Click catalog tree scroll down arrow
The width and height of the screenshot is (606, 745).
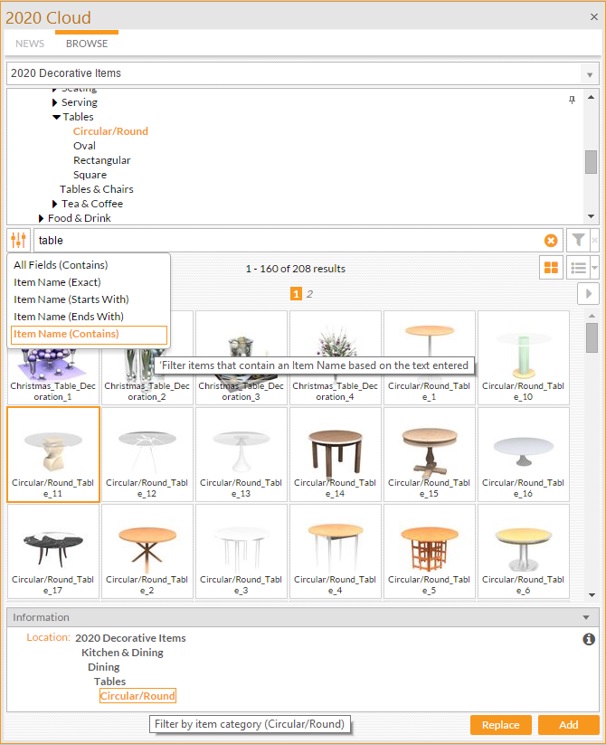[x=591, y=216]
